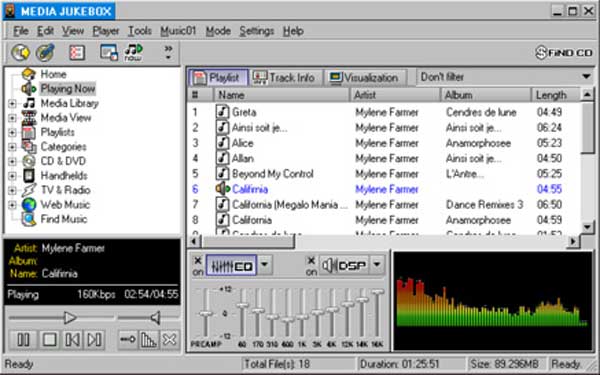Expand the Media View tree node

(12, 118)
